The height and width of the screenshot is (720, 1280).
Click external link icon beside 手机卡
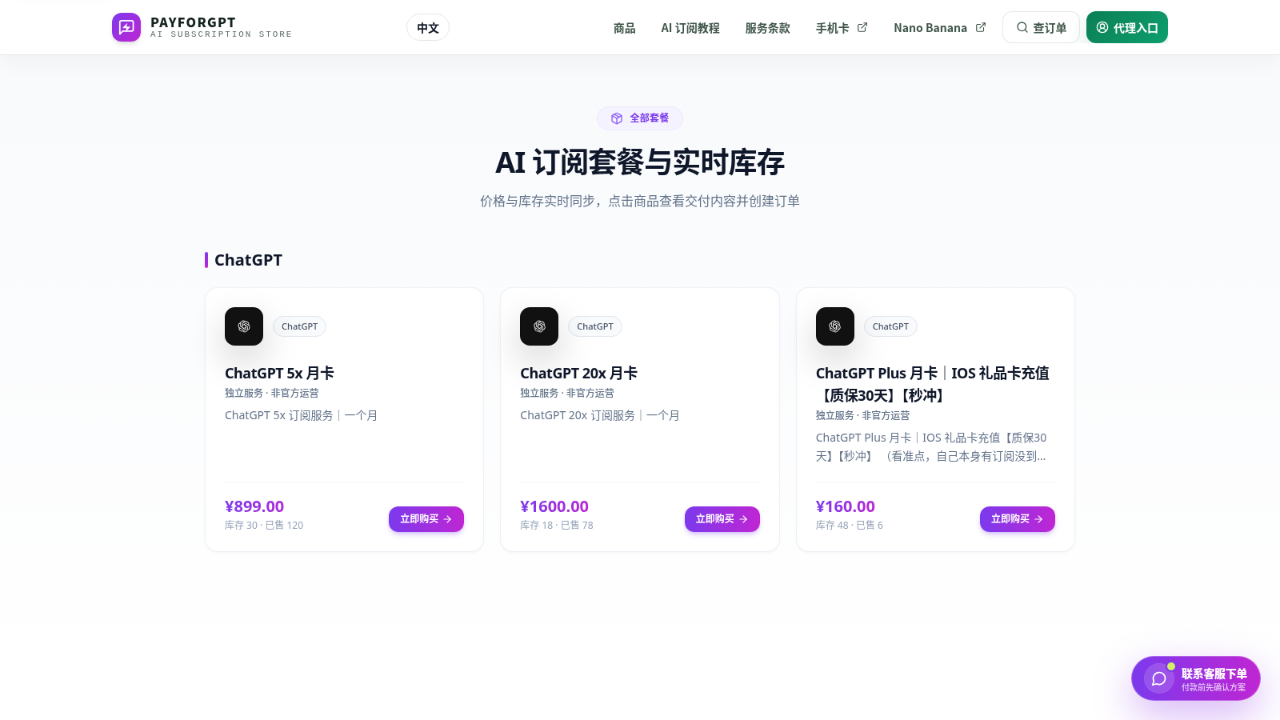[863, 27]
